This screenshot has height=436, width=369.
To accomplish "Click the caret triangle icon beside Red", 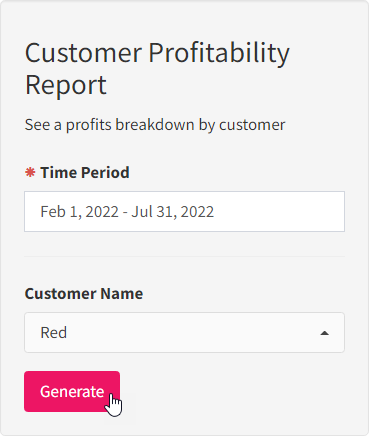I will click(324, 333).
